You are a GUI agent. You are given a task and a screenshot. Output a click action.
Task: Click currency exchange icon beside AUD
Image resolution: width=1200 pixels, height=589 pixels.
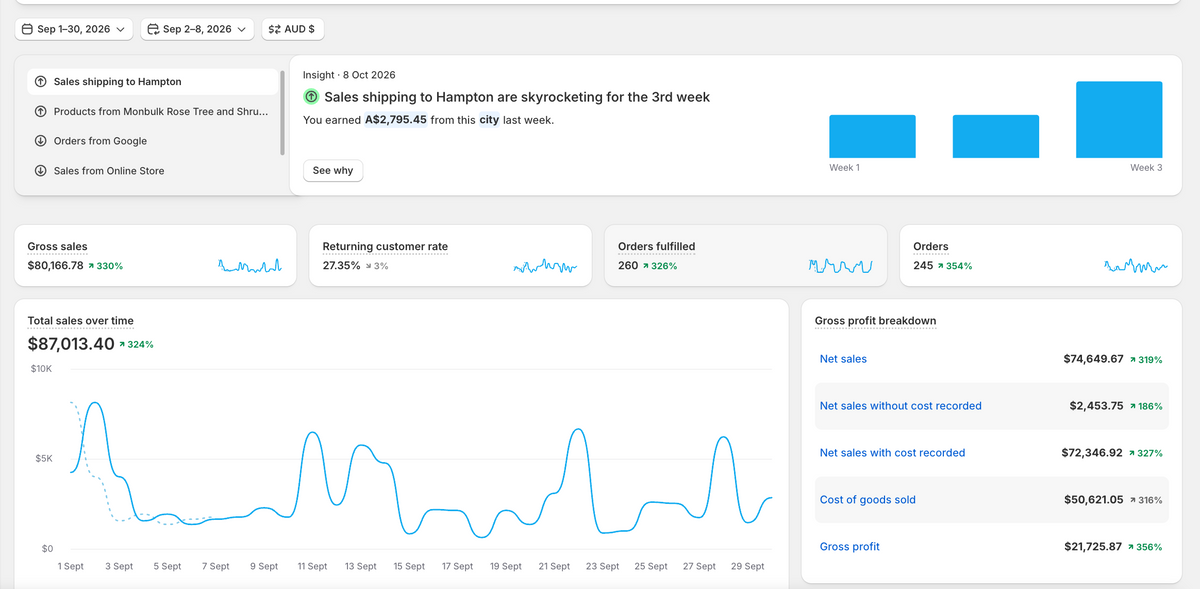point(275,29)
